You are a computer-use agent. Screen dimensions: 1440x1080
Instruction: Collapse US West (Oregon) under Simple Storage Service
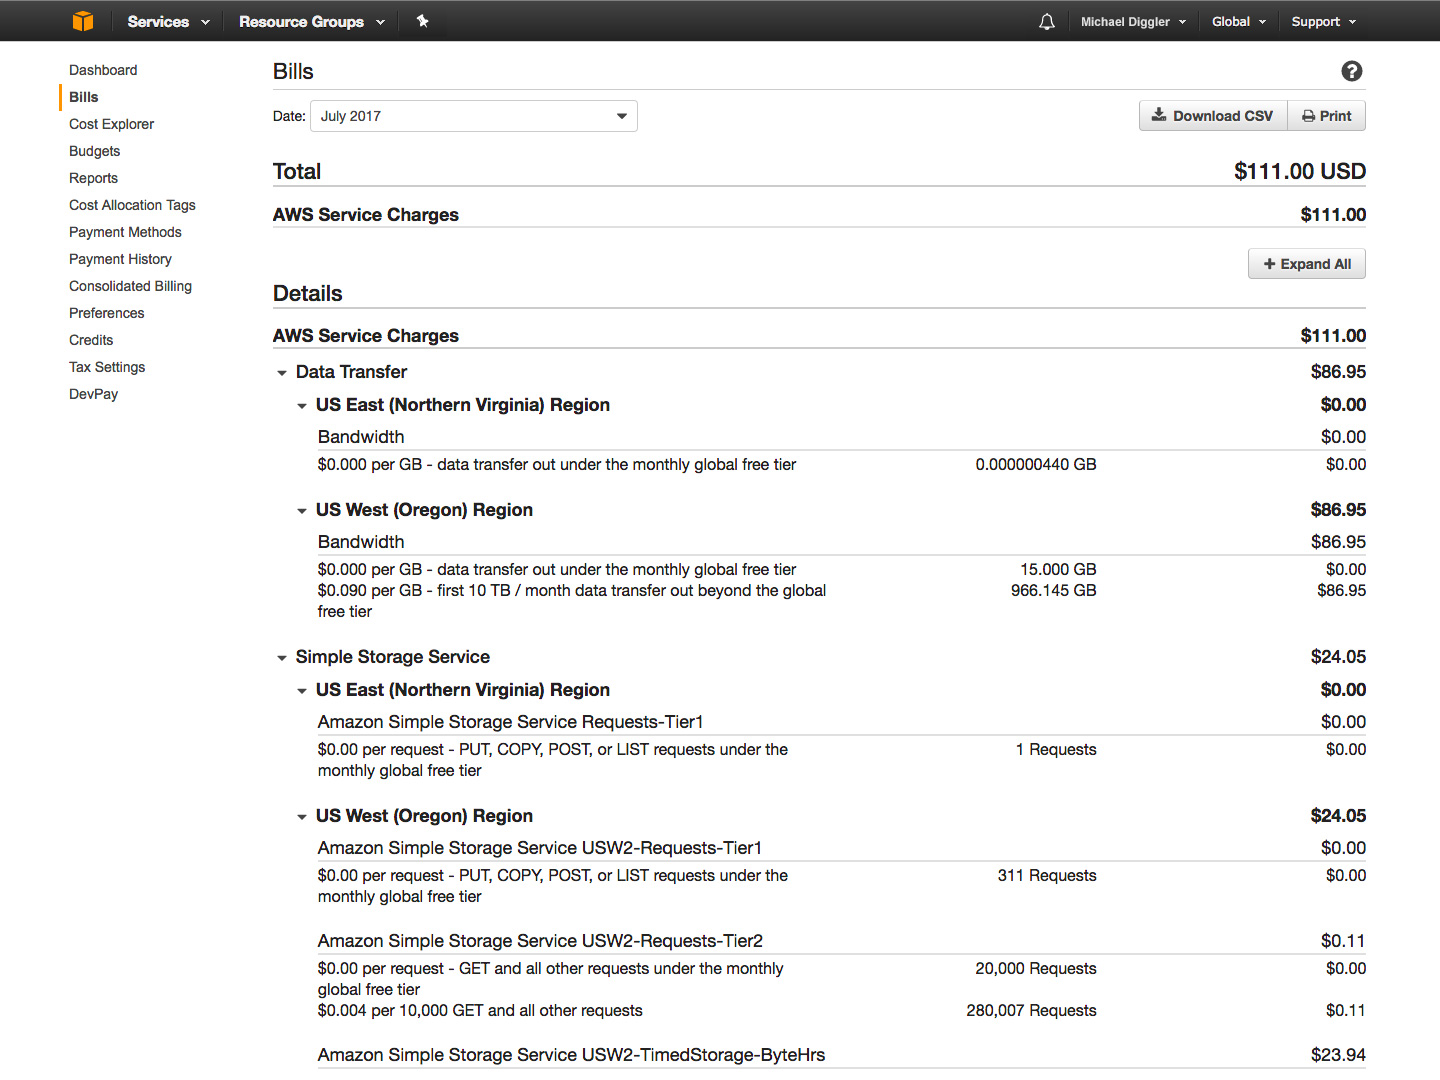pos(302,817)
